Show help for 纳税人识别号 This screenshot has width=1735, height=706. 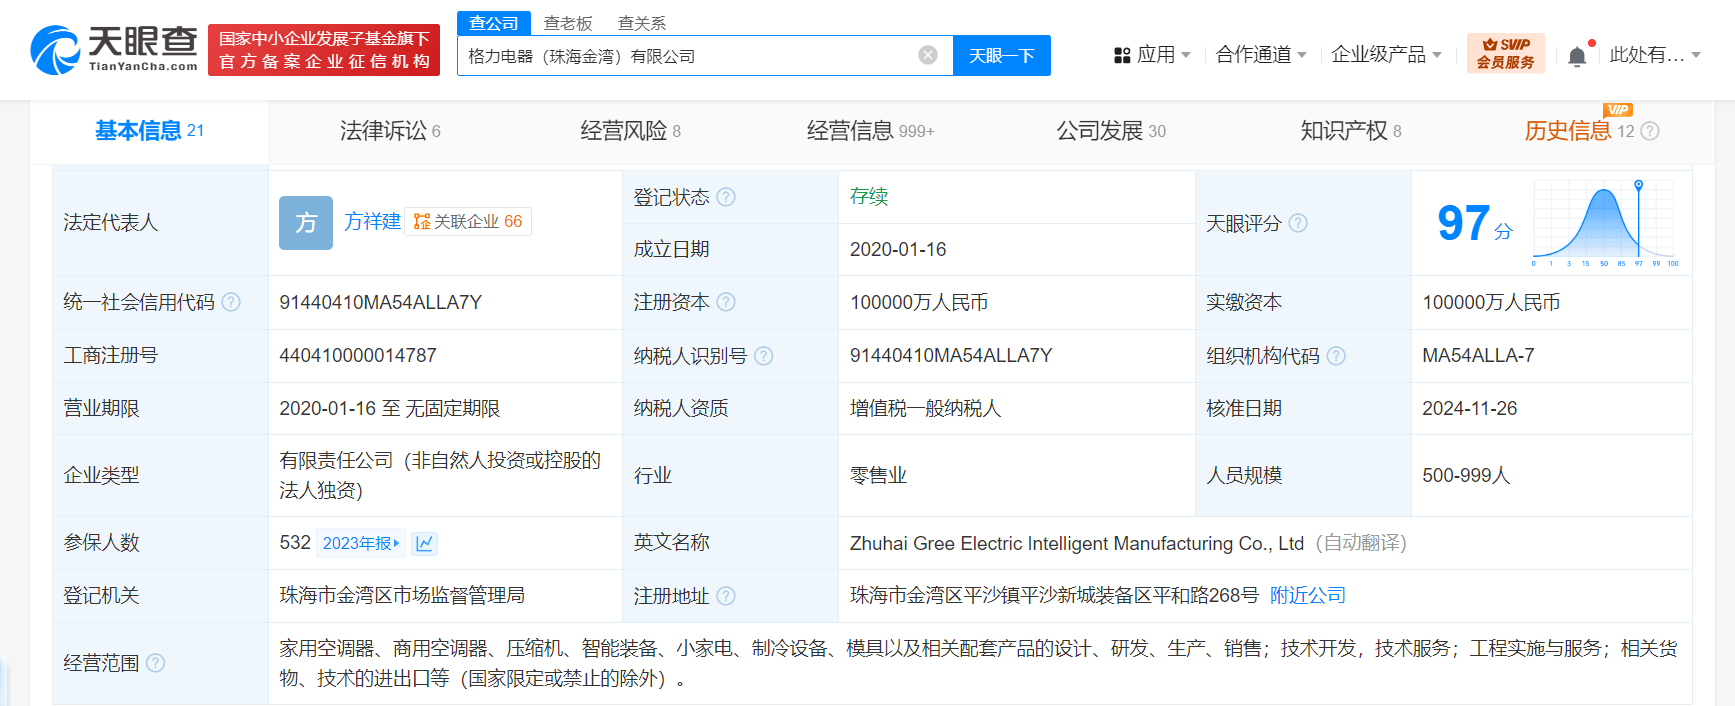764,356
